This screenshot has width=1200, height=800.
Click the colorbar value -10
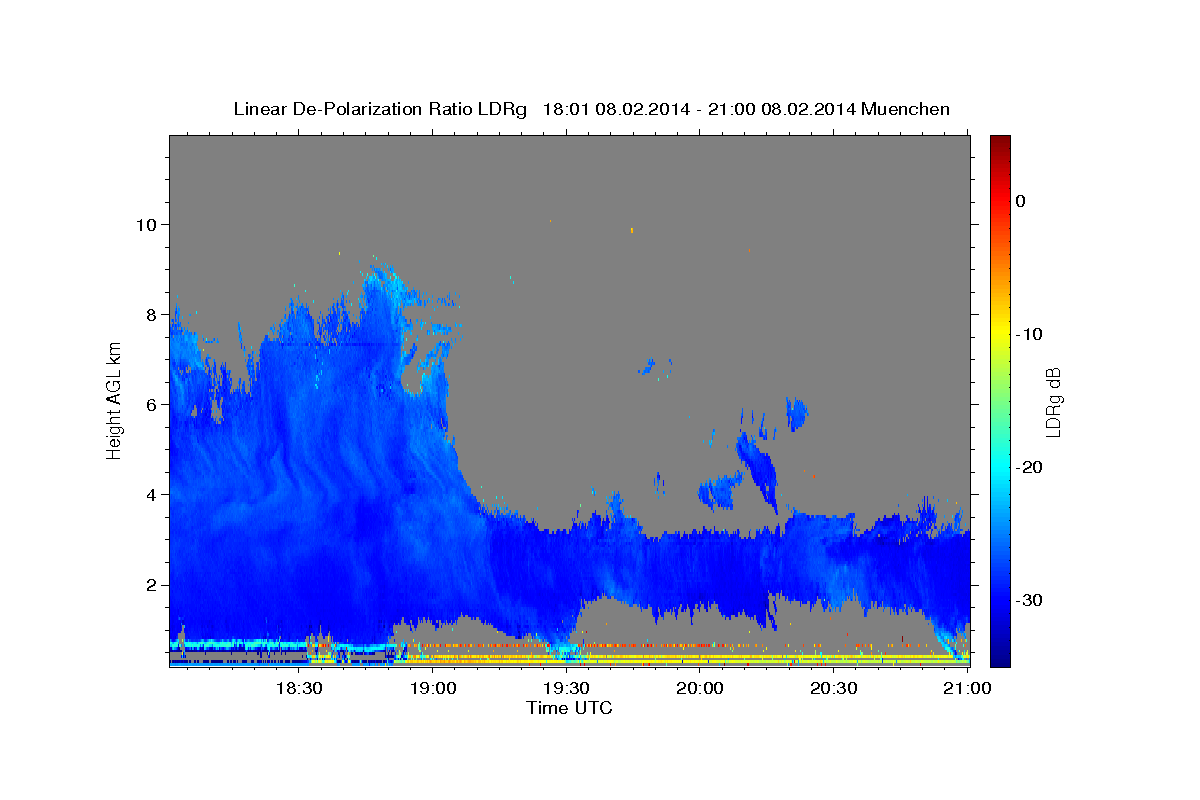pos(1029,334)
